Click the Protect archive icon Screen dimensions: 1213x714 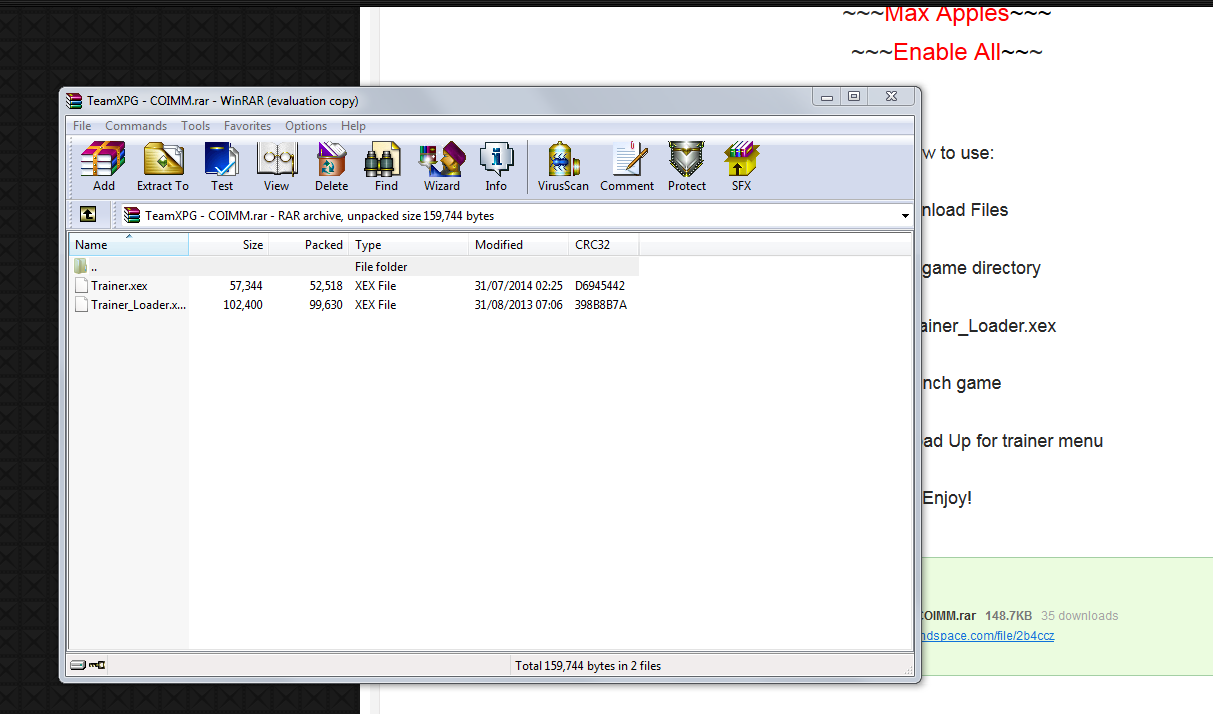687,166
